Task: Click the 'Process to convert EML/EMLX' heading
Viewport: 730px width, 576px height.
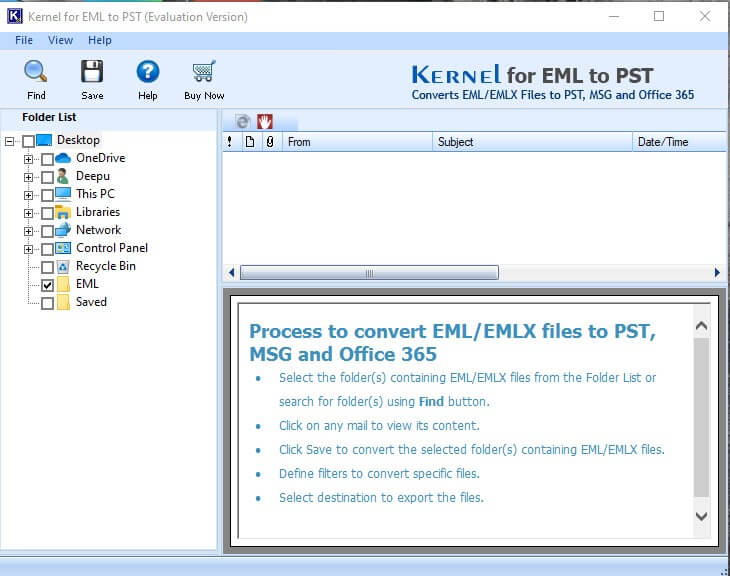Action: pos(453,343)
